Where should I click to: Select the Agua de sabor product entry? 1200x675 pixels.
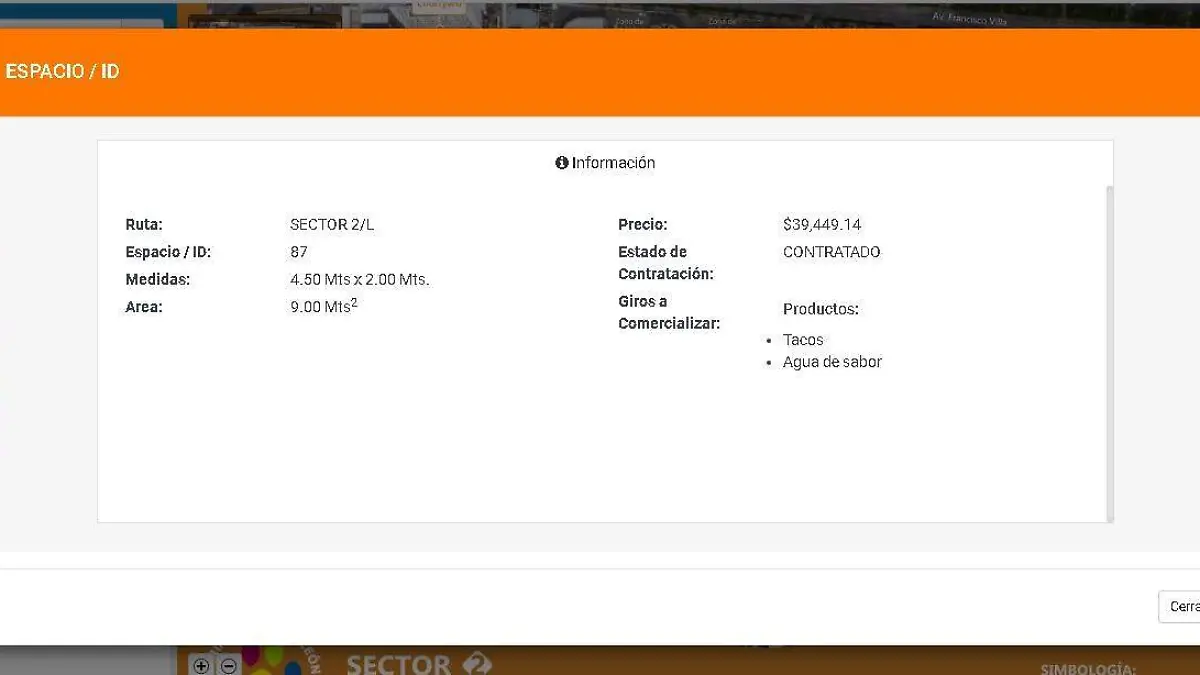pos(832,362)
